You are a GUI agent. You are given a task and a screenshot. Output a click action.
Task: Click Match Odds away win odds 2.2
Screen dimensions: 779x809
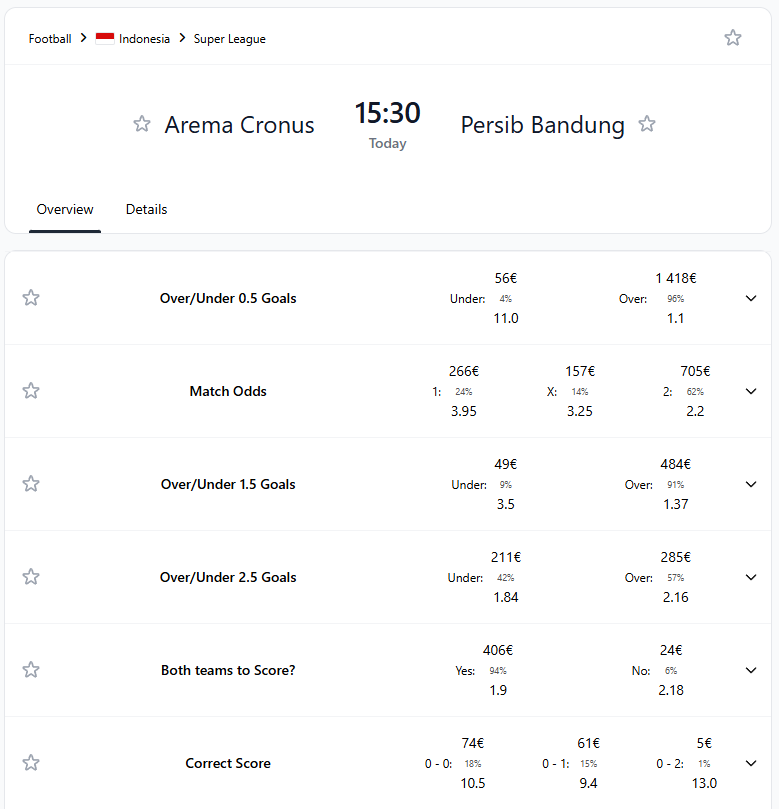tap(695, 411)
